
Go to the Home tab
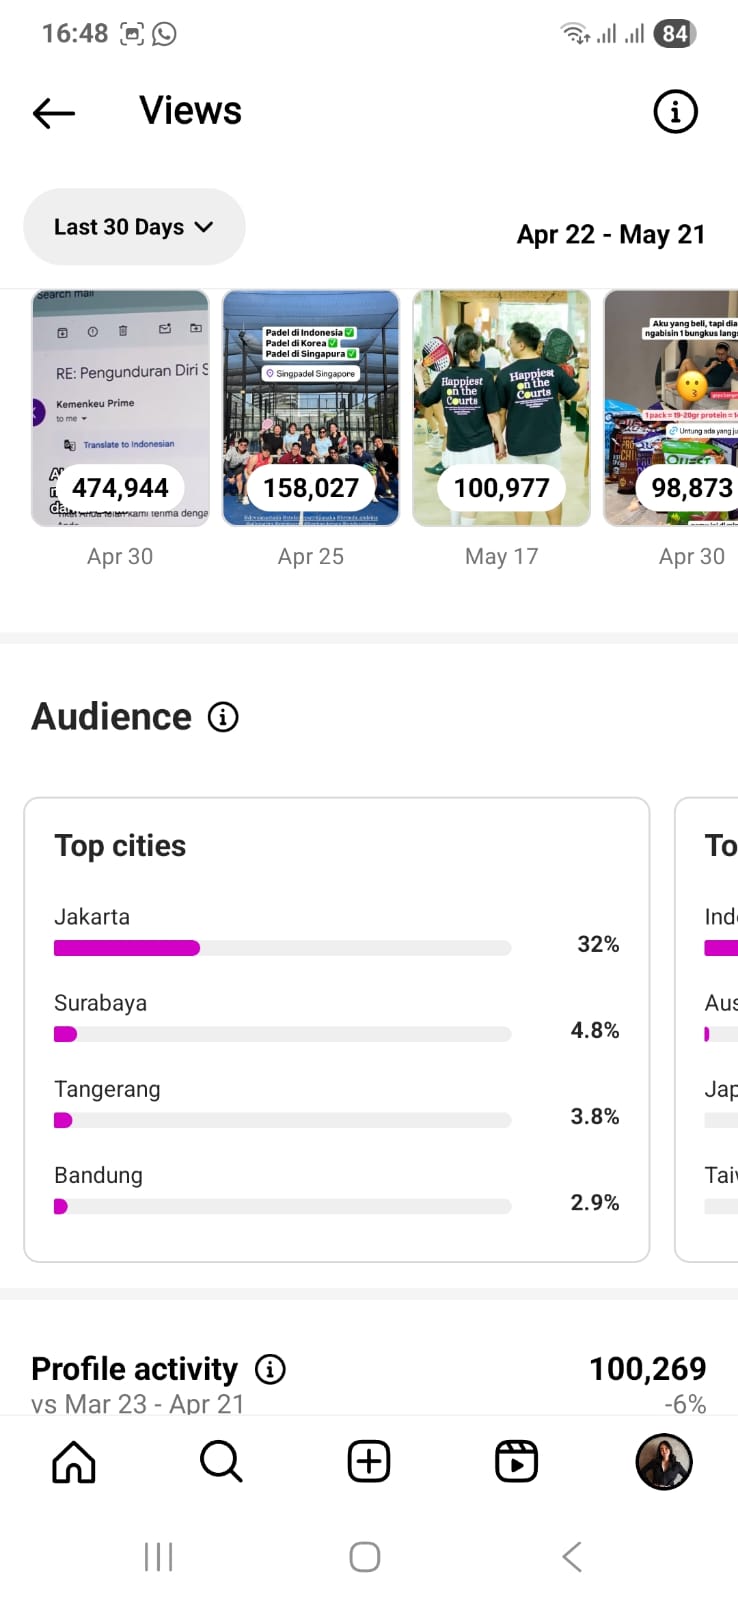74,1462
